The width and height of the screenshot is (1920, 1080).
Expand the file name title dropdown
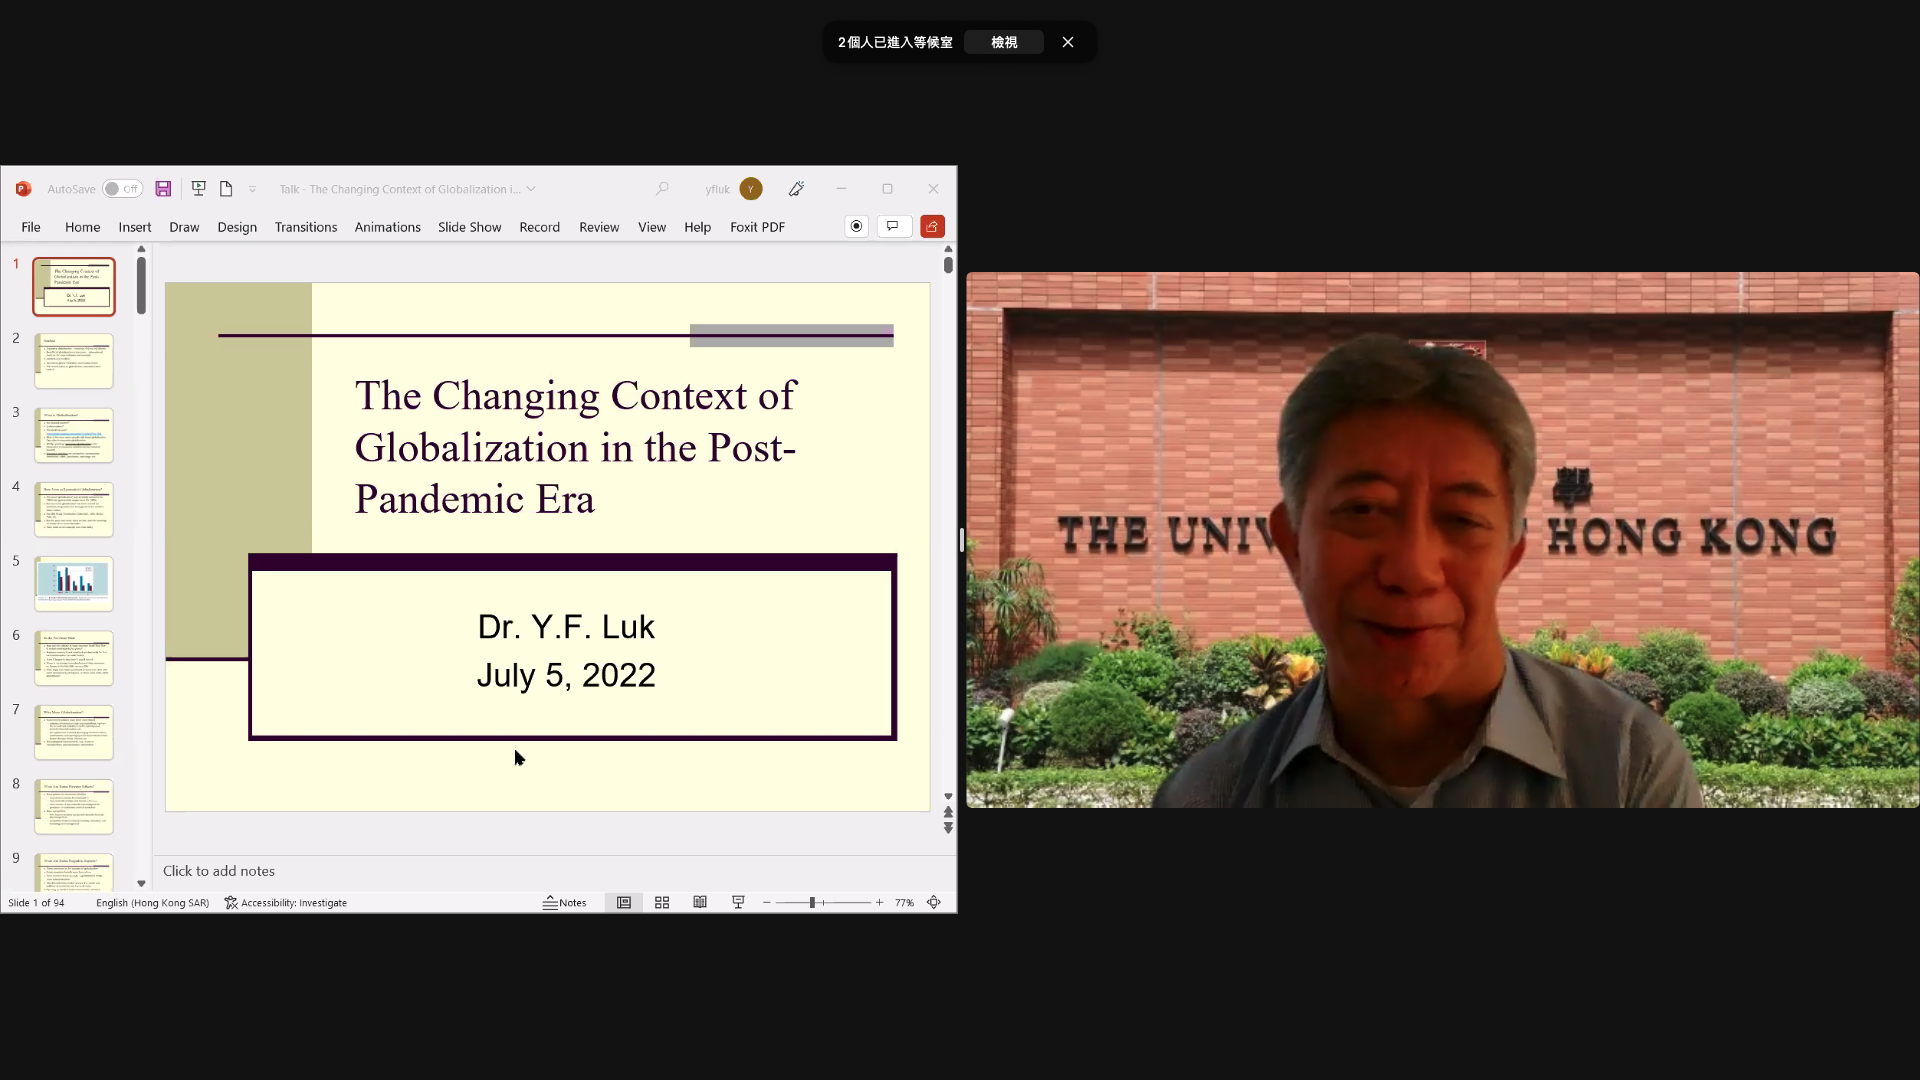point(531,189)
